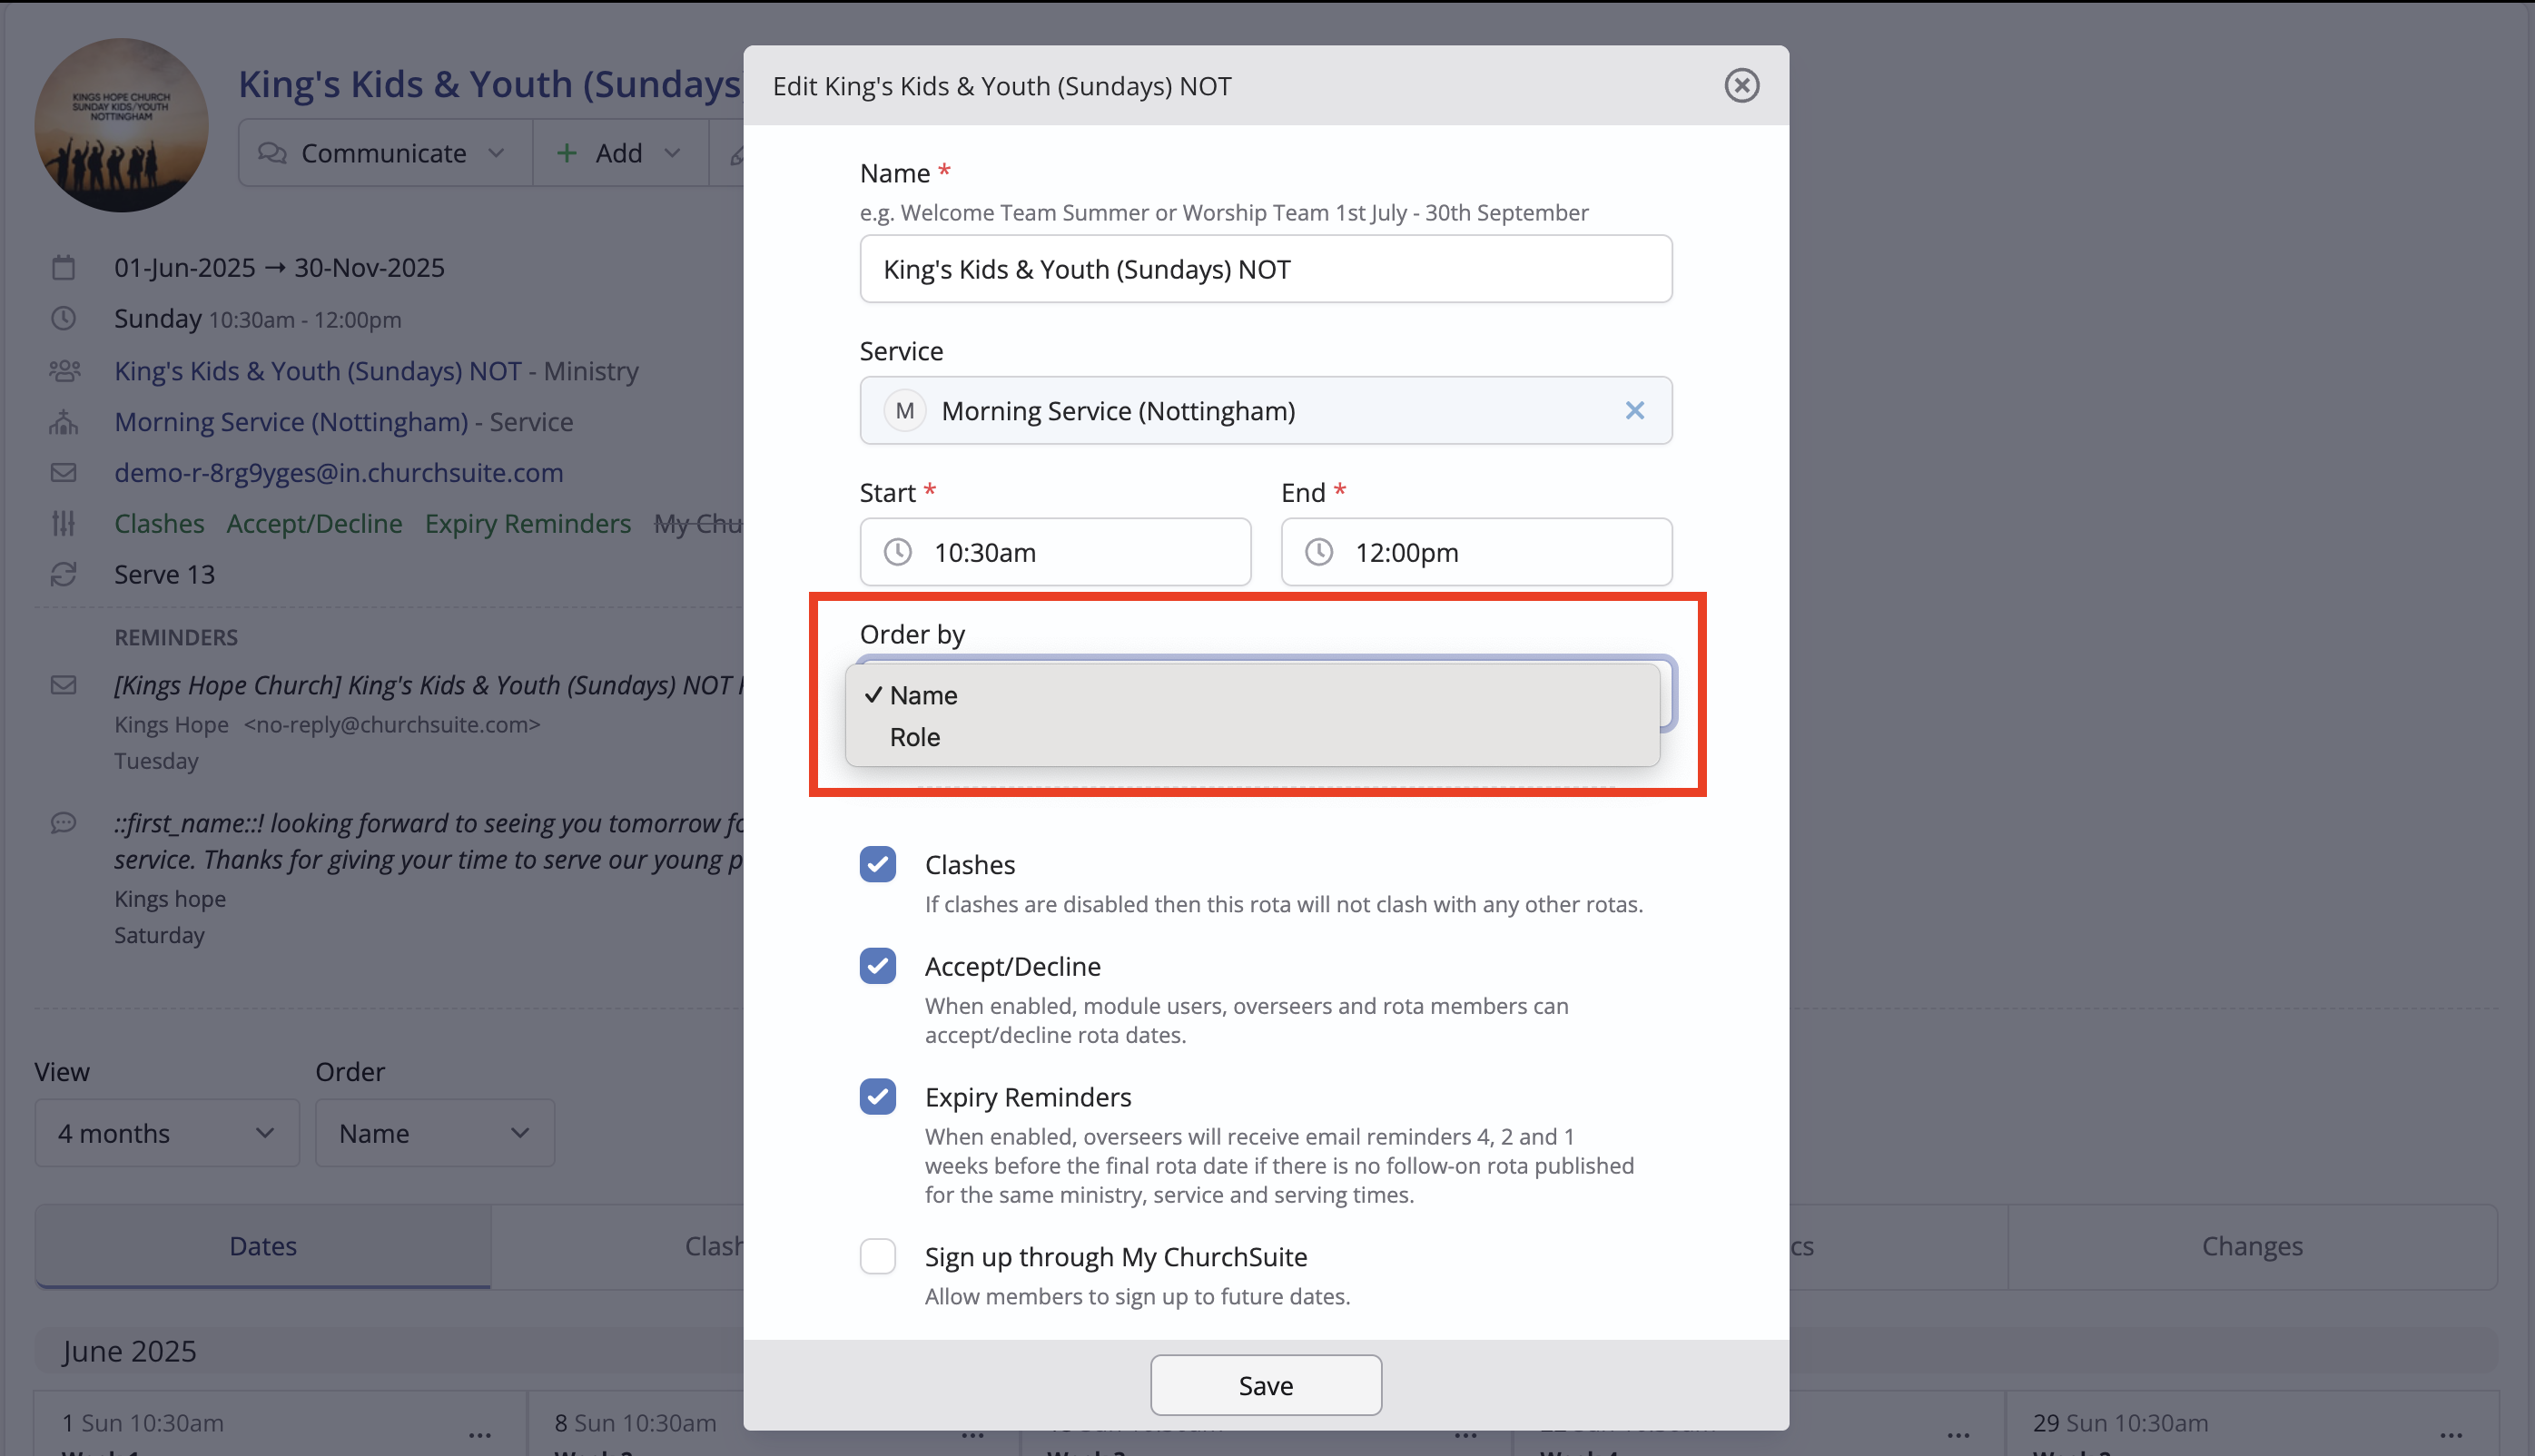Image resolution: width=2535 pixels, height=1456 pixels.
Task: Click the rota profile picture
Action: tap(121, 125)
